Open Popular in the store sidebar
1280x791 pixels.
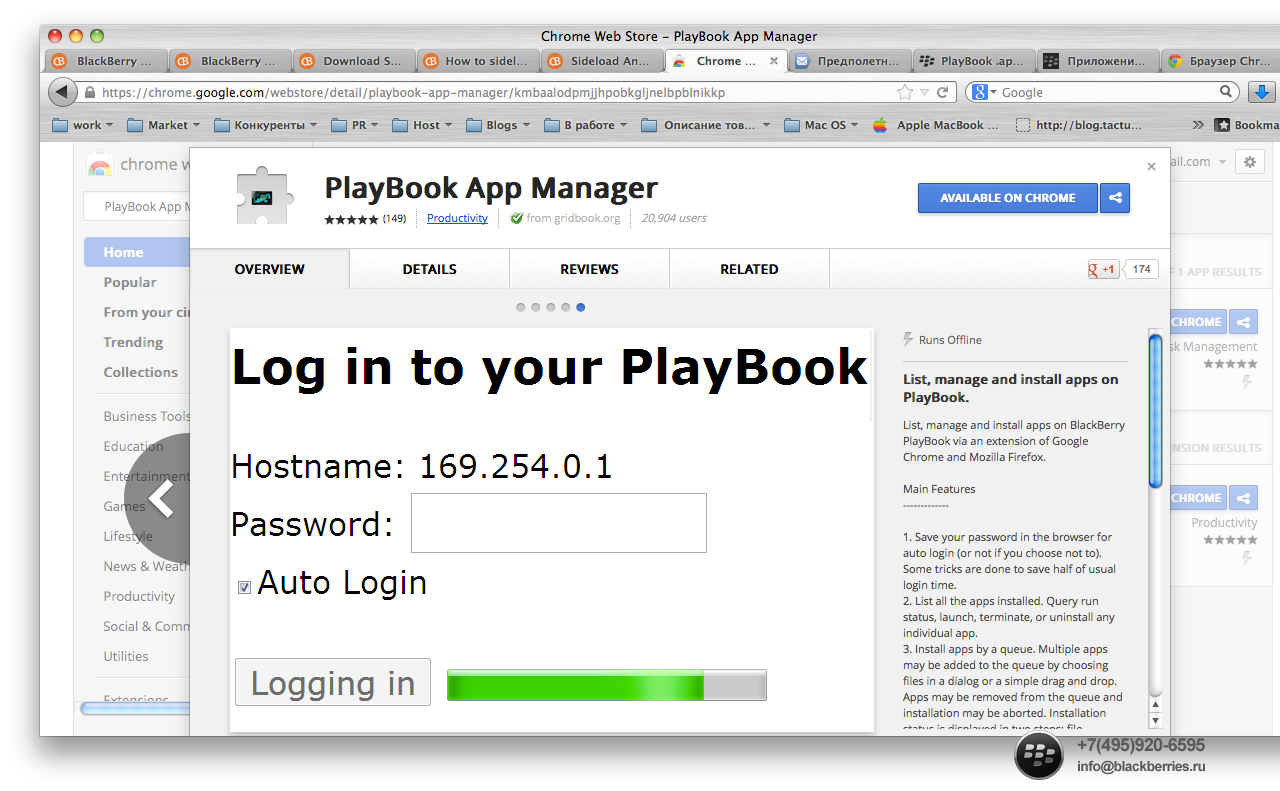(130, 282)
